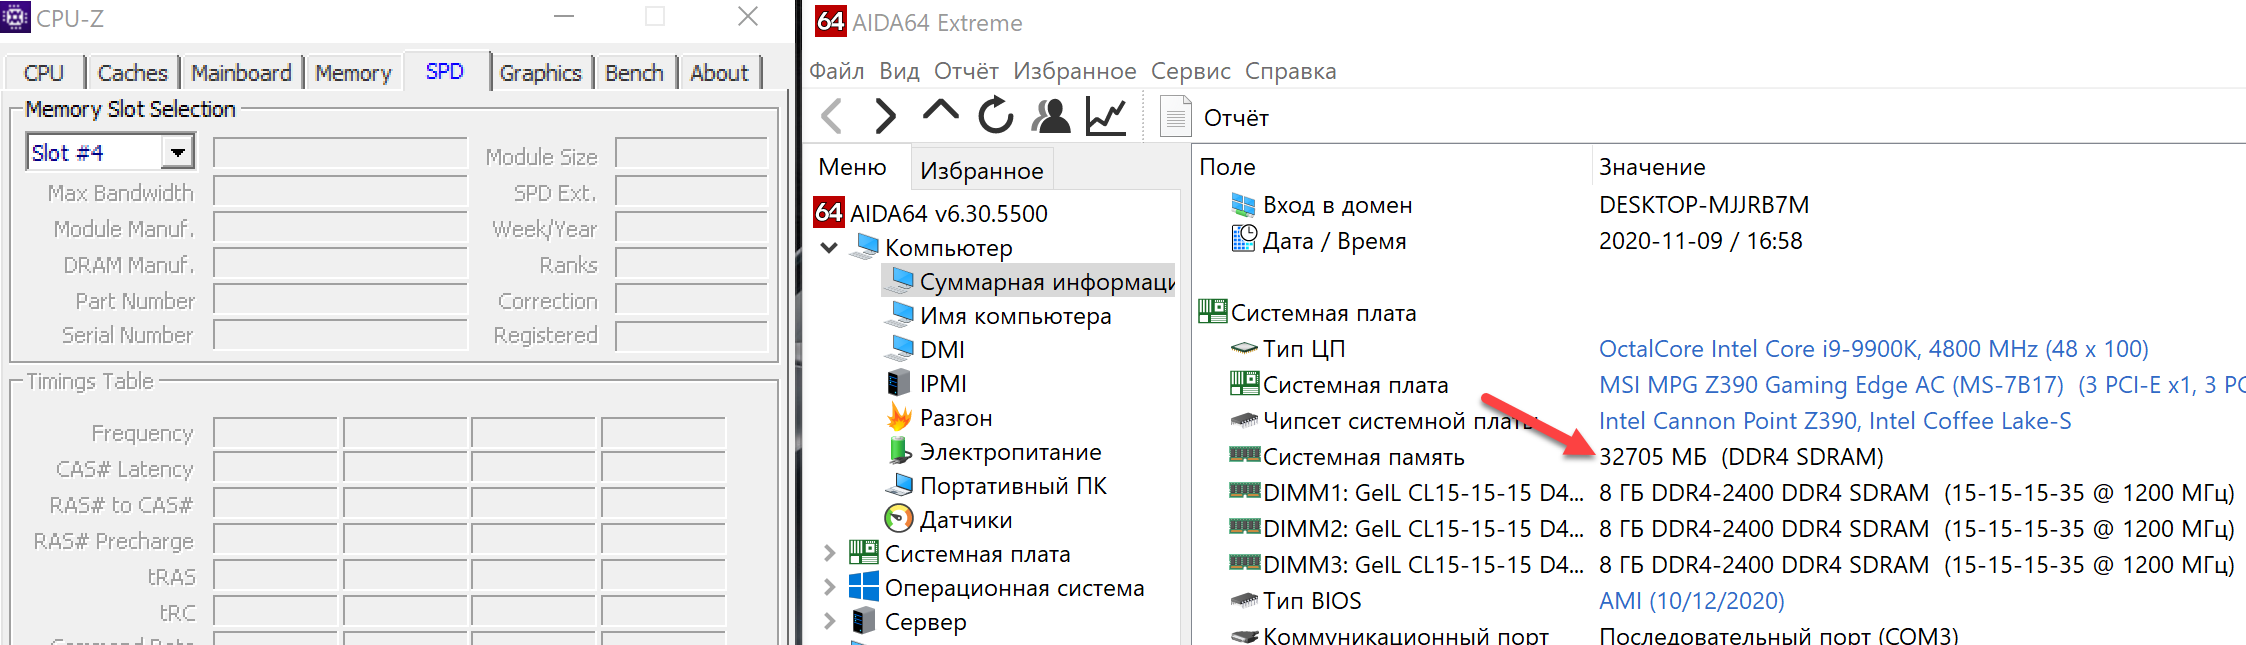Open the user/favorites icon in AIDA64 toolbar
2246x645 pixels.
(1051, 116)
